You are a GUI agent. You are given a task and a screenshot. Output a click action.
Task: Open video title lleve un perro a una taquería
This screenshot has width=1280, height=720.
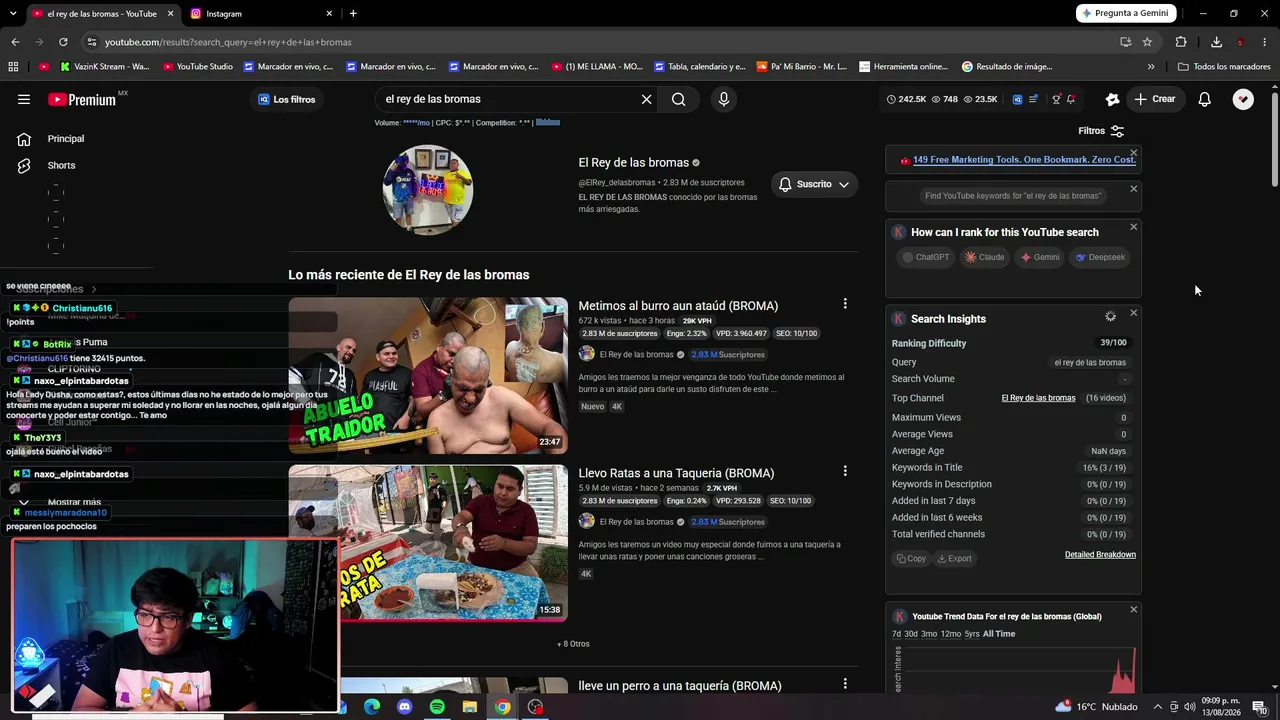(680, 686)
